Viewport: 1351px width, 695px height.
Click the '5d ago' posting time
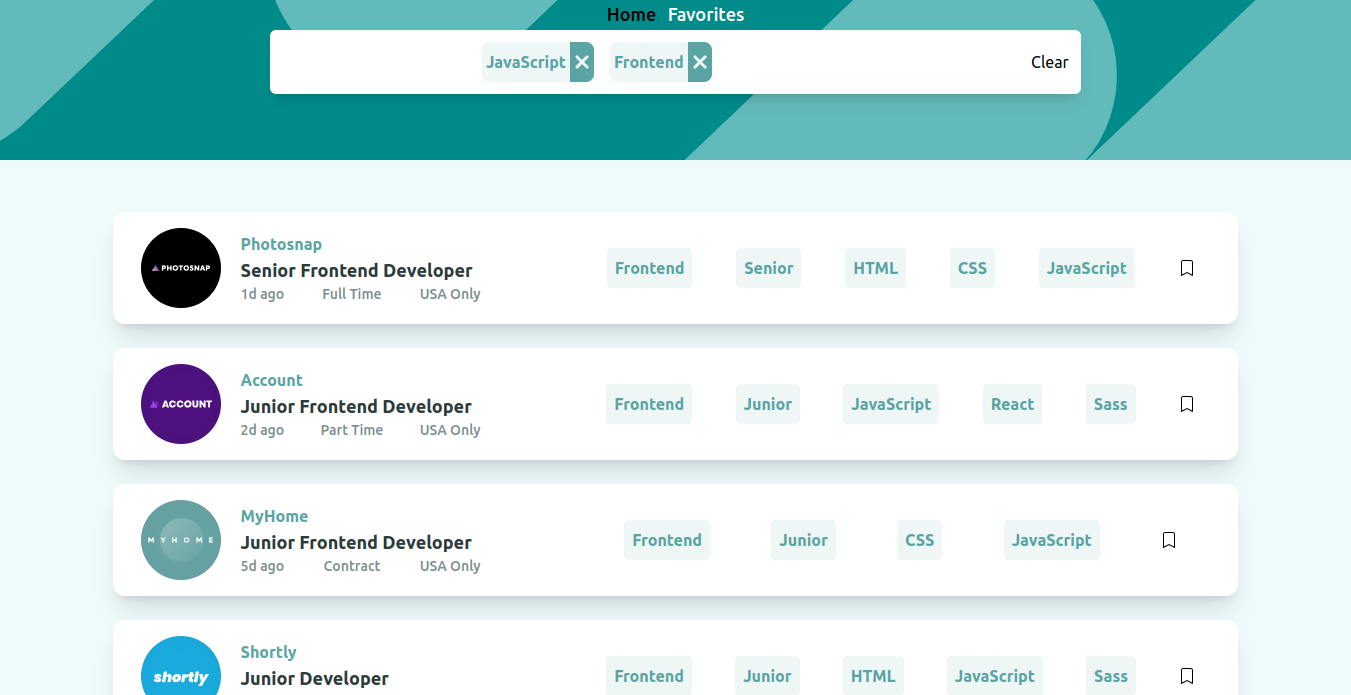coord(262,566)
